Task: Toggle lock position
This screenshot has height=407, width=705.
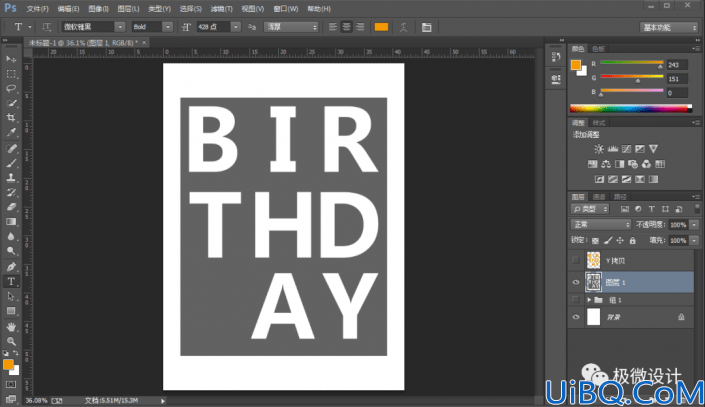Action: pyautogui.click(x=620, y=241)
